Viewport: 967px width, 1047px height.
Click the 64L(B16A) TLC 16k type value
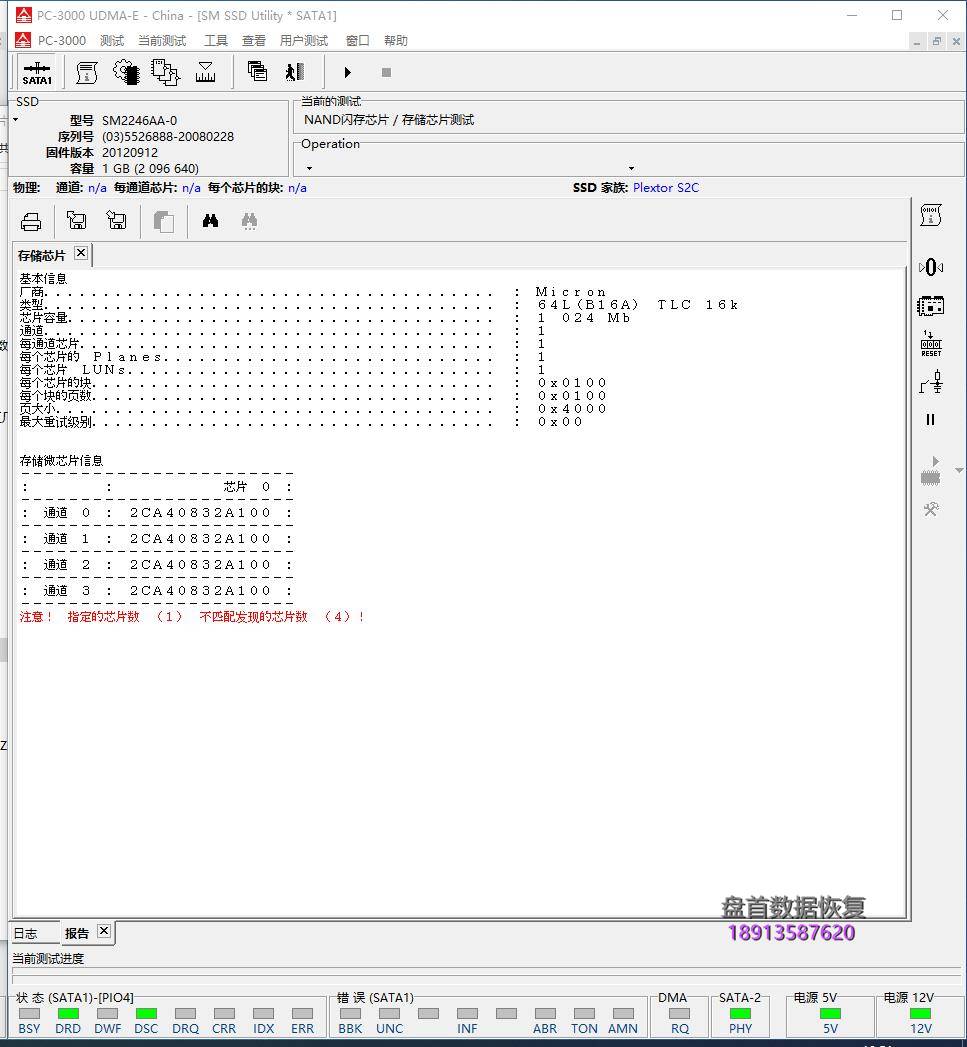tap(638, 304)
